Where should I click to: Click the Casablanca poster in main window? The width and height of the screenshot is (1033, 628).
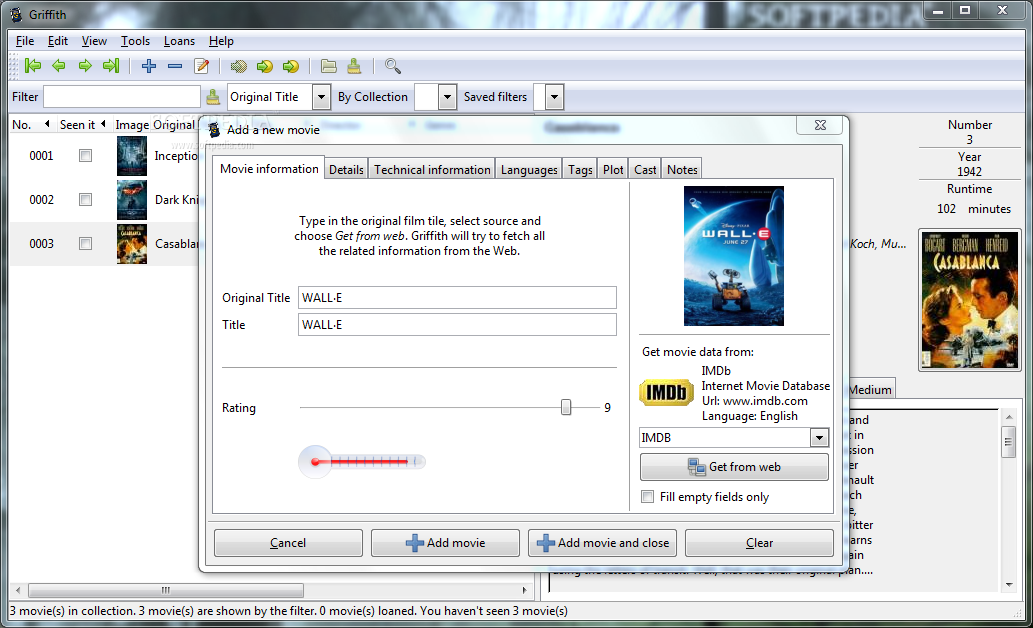[970, 300]
